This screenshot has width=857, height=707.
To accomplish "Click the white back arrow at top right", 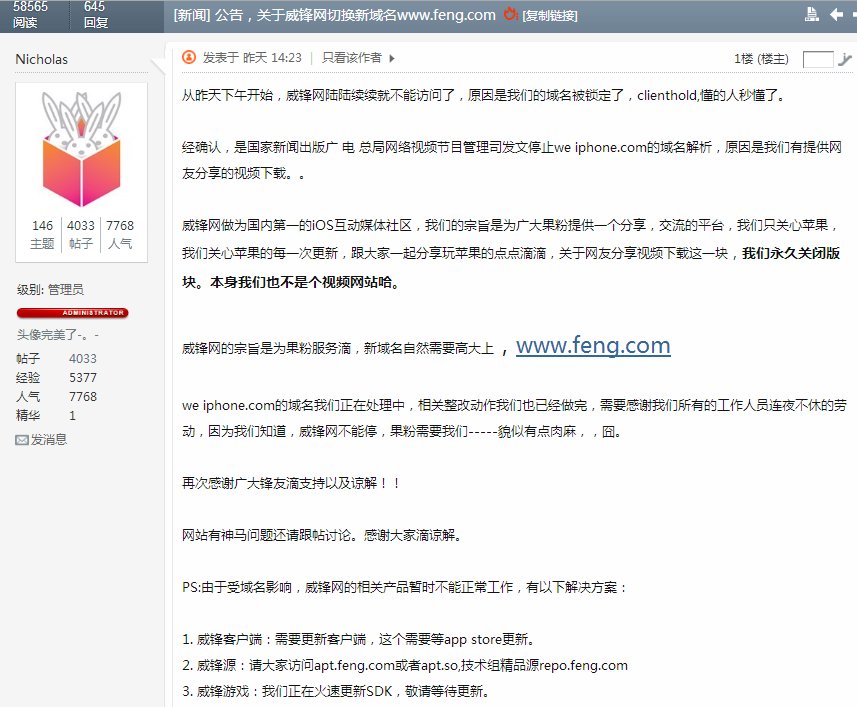I will [x=837, y=14].
